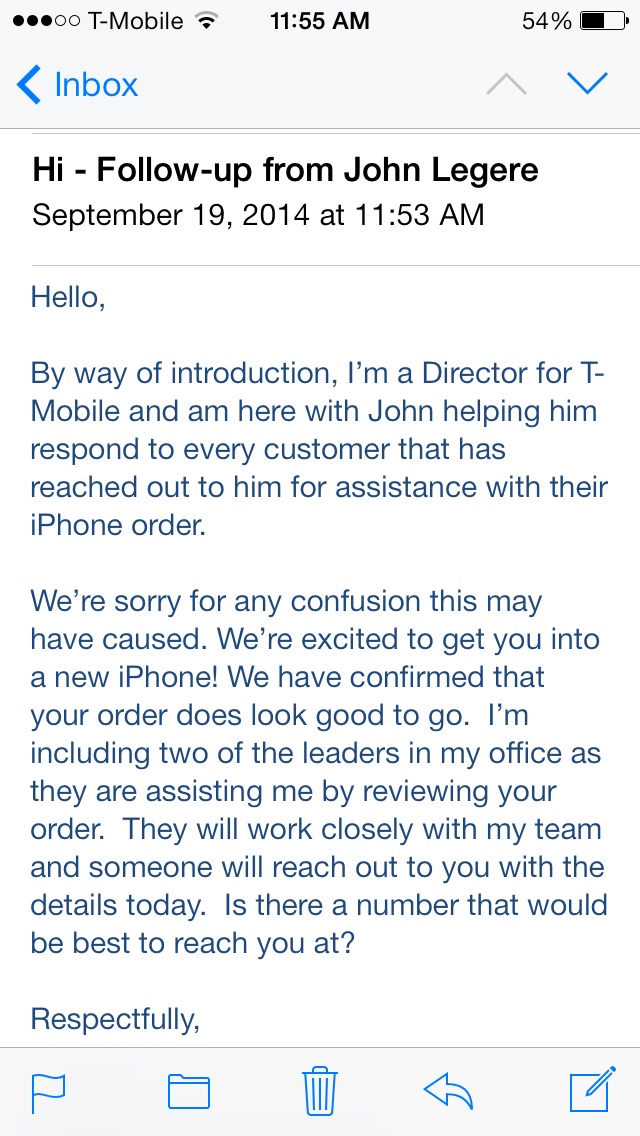Screen dimensions: 640x1136
Task: Tap the 'We're sorry for any confusion' paragraph
Action: point(317,770)
